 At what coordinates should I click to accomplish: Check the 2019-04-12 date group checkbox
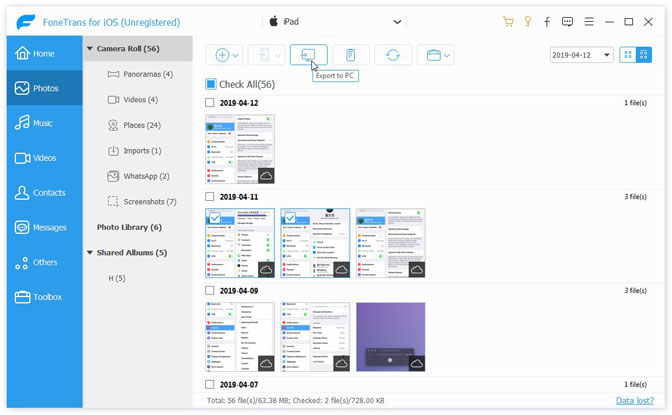[210, 103]
